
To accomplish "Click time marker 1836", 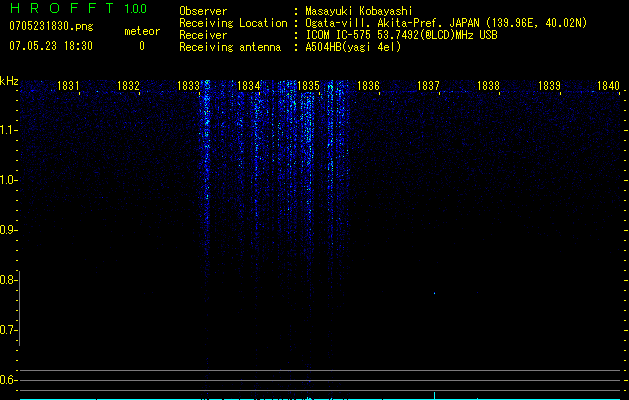I will click(x=368, y=86).
